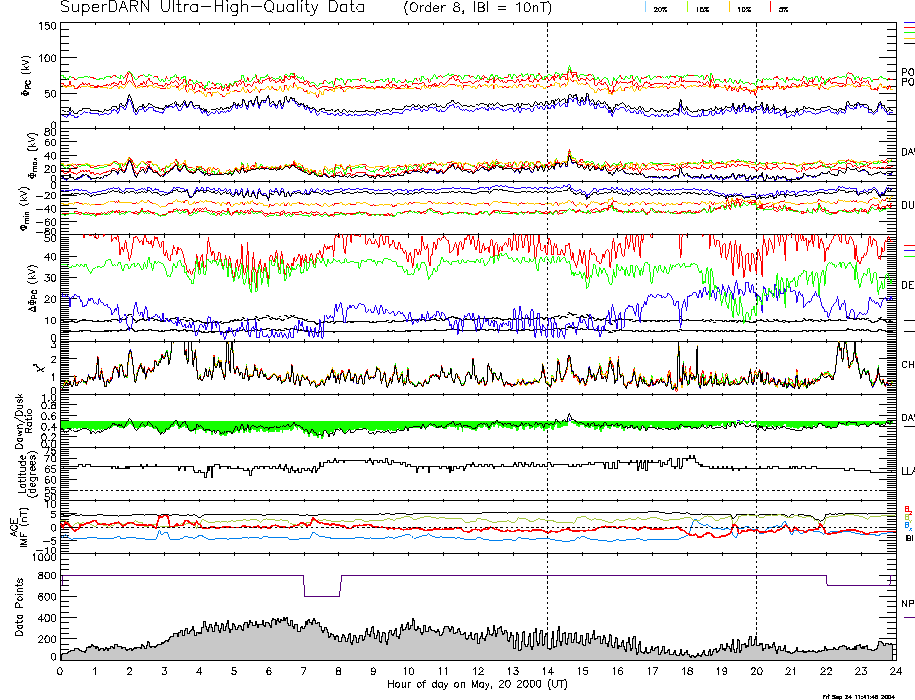This screenshot has height=700, width=915.
Task: Select hour 20 tick on x-axis
Action: pyautogui.click(x=756, y=673)
